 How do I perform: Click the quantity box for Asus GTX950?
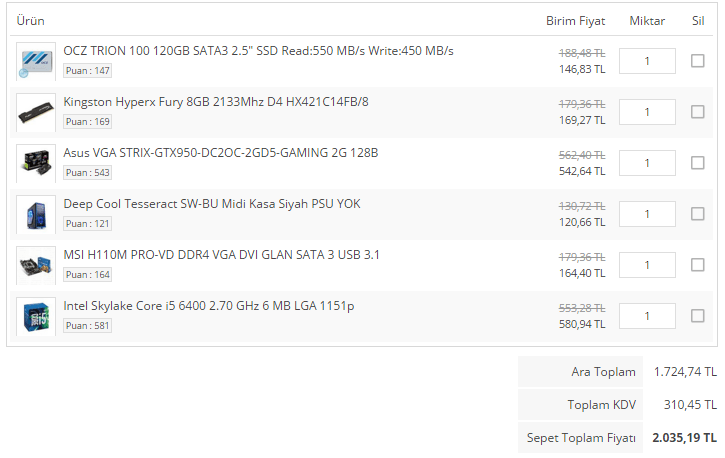click(647, 163)
